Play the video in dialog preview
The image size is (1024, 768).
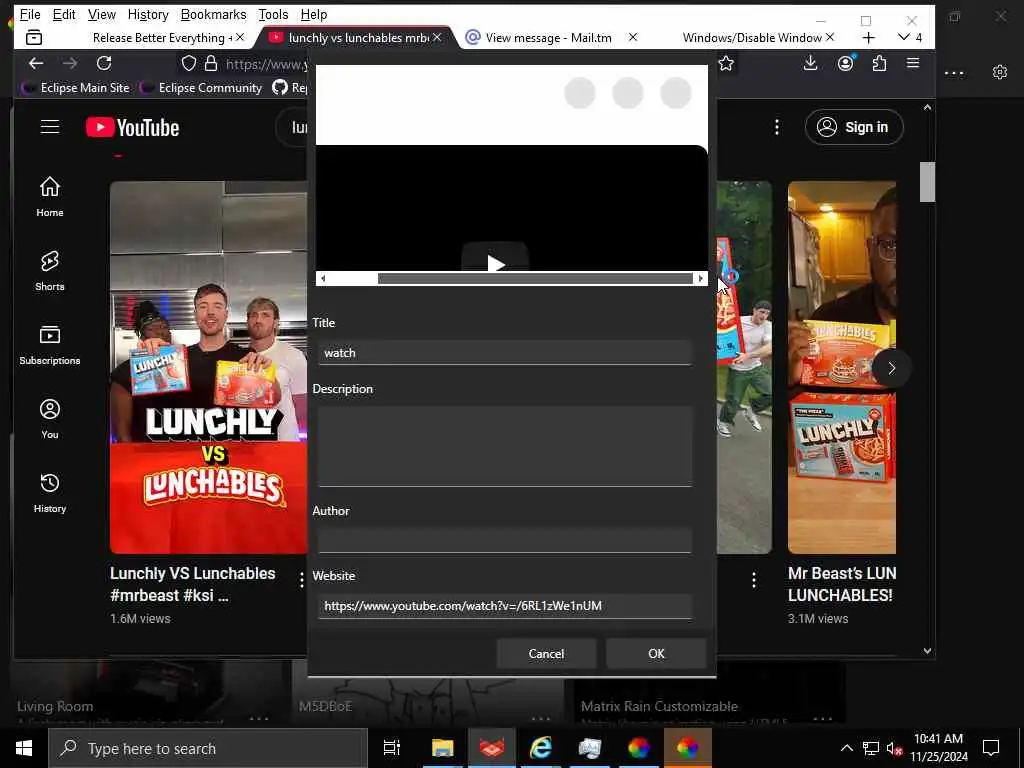click(x=495, y=261)
